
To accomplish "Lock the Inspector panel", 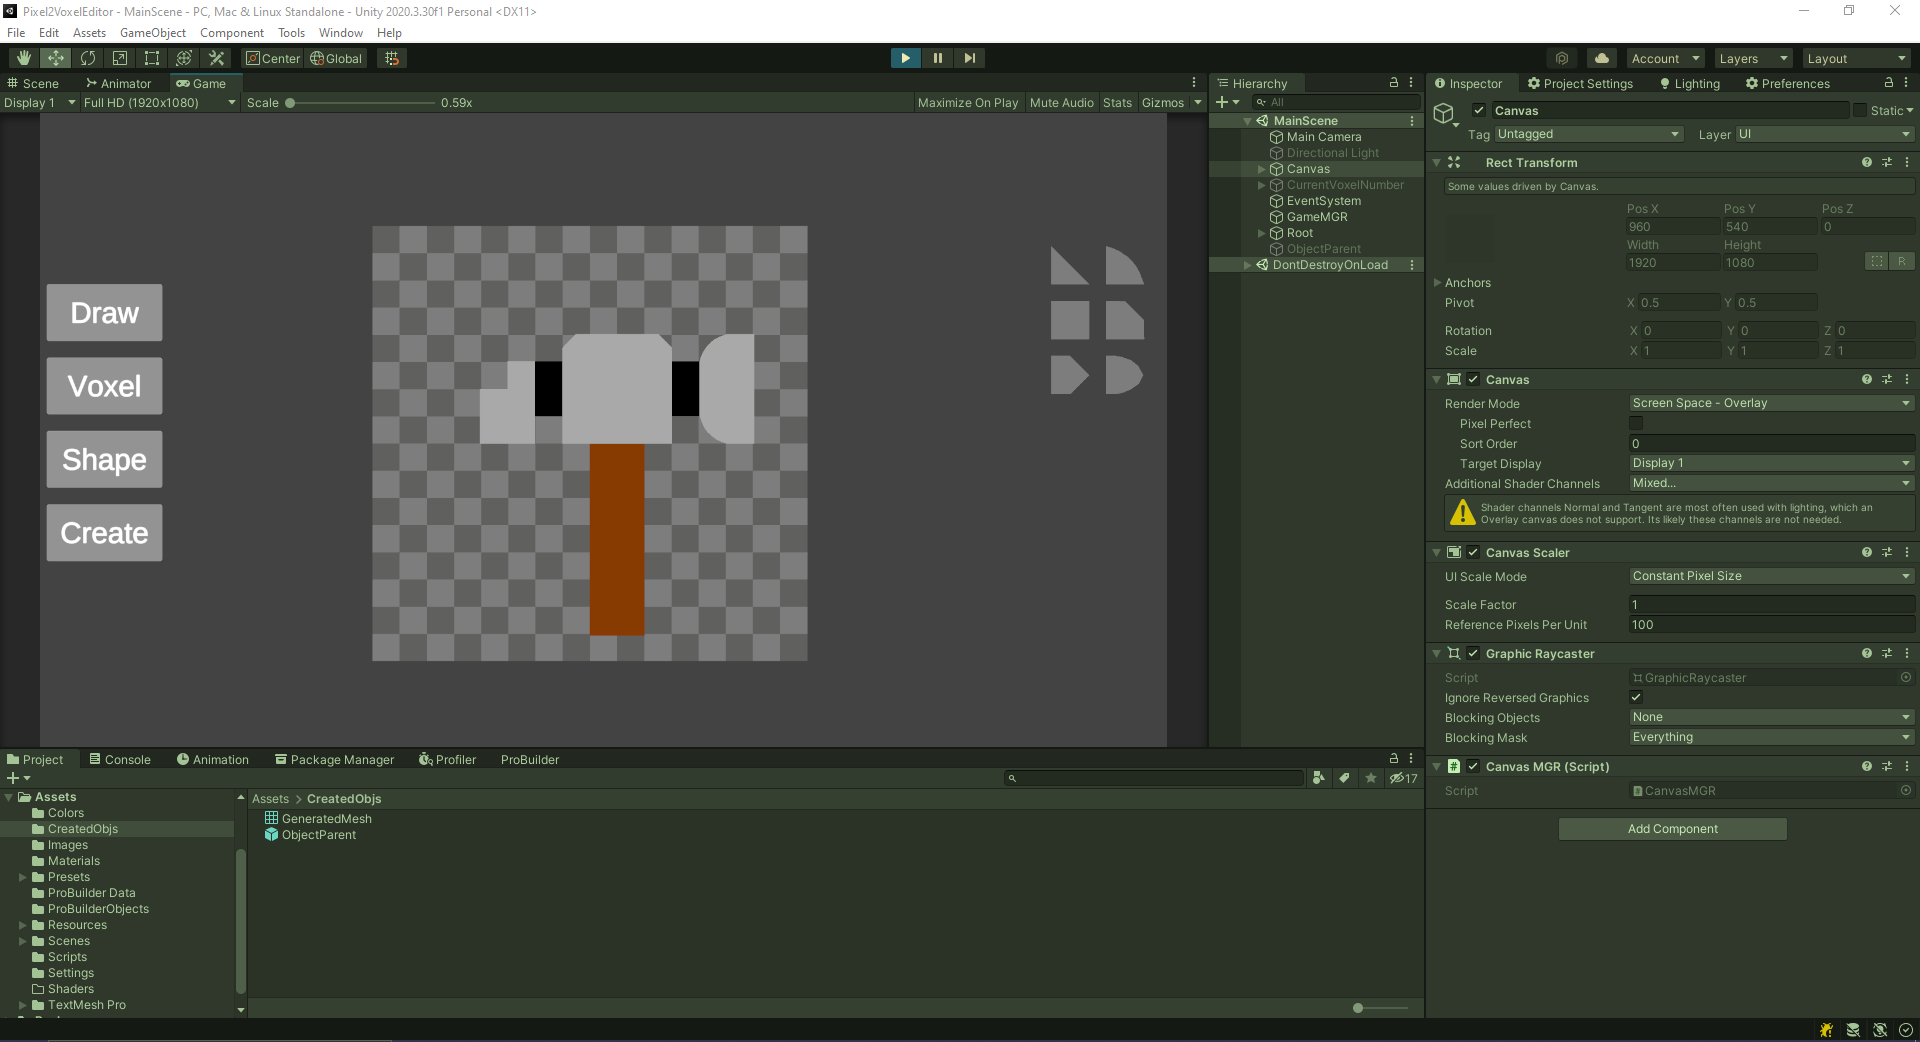I will click(x=1889, y=83).
